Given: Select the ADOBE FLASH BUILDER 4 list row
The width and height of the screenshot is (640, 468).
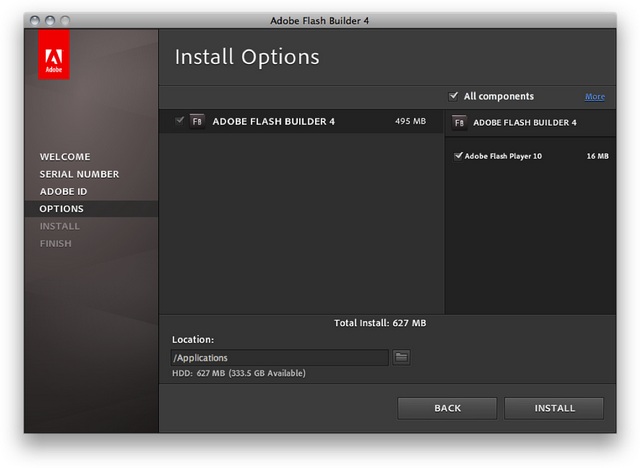Looking at the screenshot, I should click(301, 121).
